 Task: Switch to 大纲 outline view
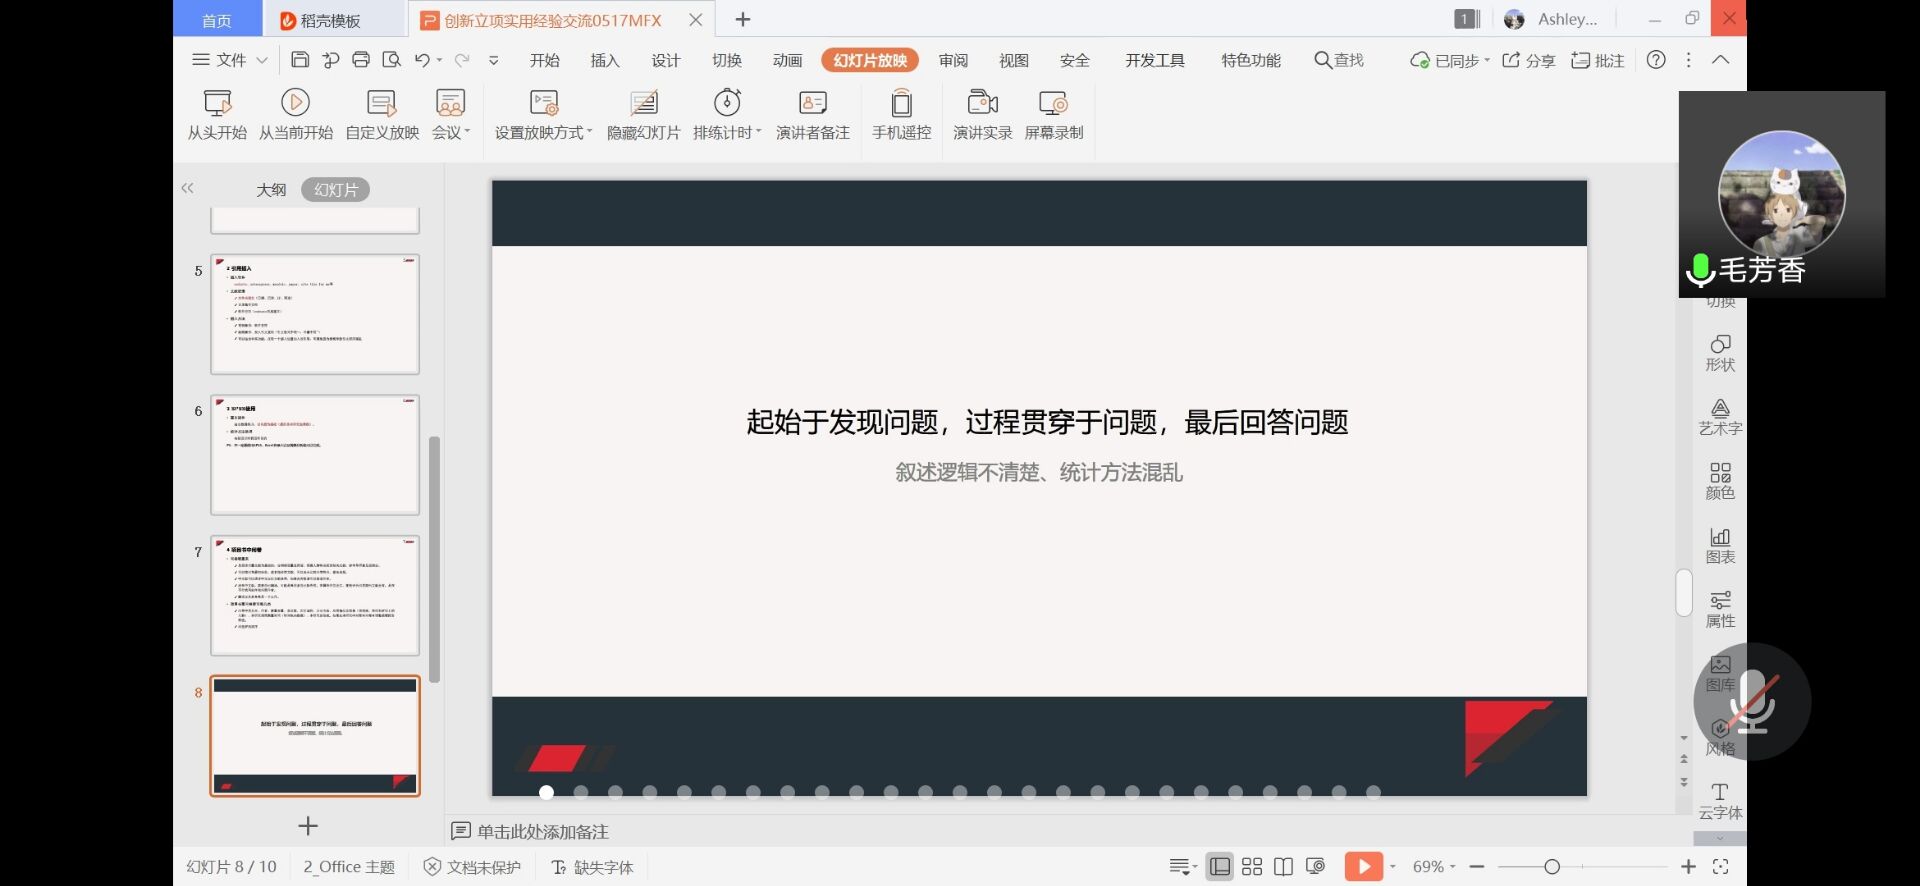tap(271, 190)
